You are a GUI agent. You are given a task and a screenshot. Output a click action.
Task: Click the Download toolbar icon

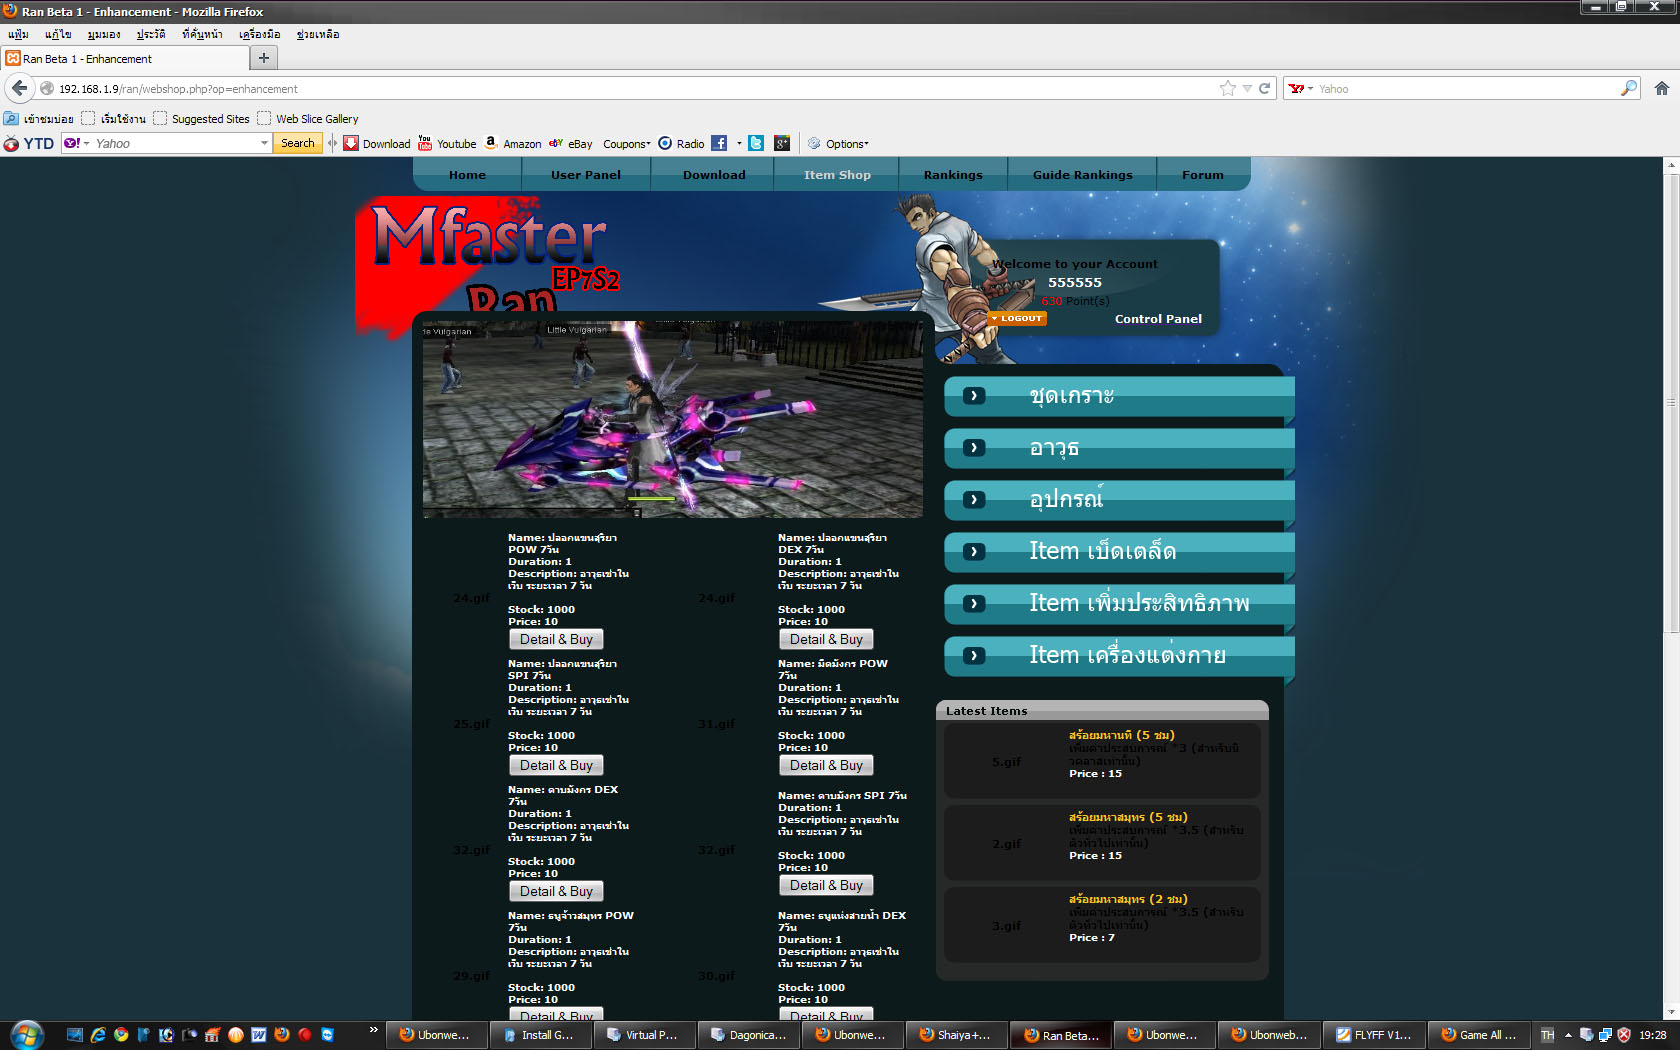pos(377,143)
